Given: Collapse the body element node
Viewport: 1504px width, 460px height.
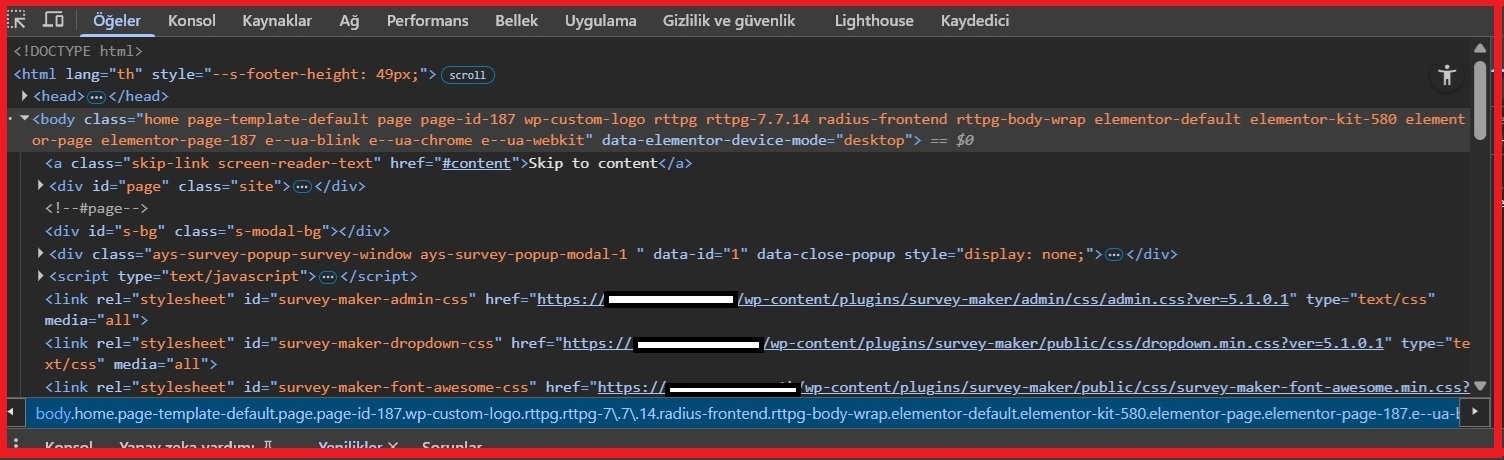Looking at the screenshot, I should (x=25, y=118).
